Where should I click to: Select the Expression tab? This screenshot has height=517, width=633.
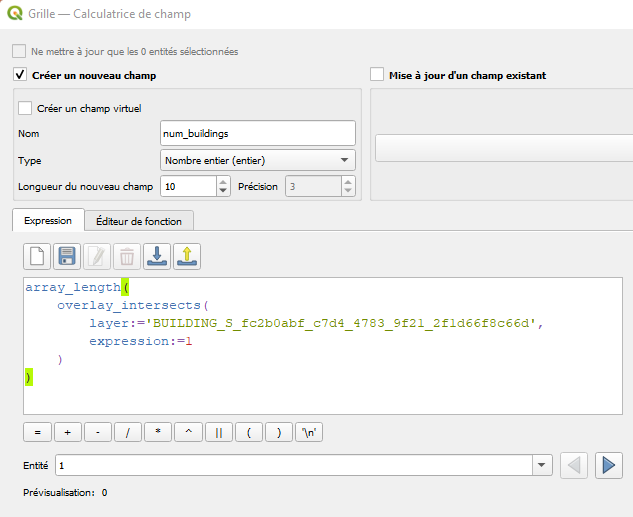coord(48,221)
